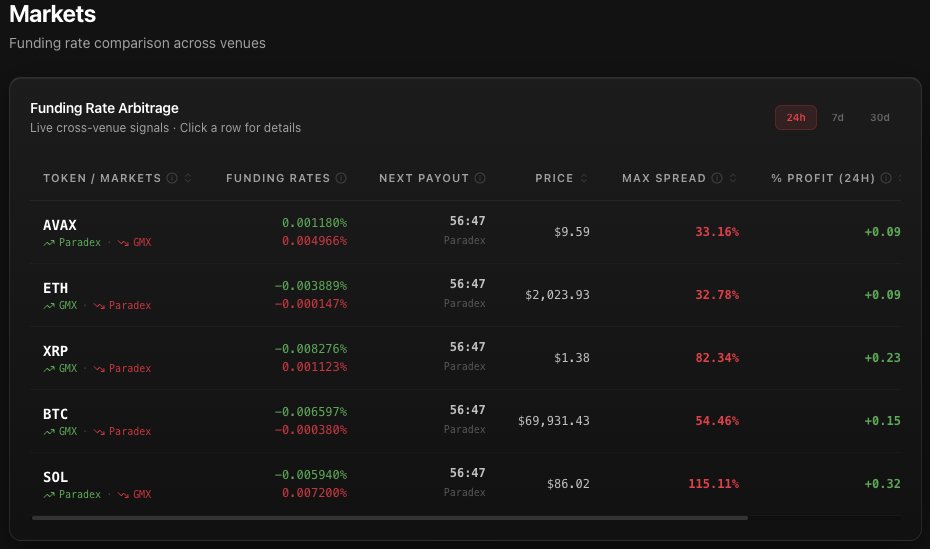
Task: Open the ETH token row details
Action: pos(466,295)
